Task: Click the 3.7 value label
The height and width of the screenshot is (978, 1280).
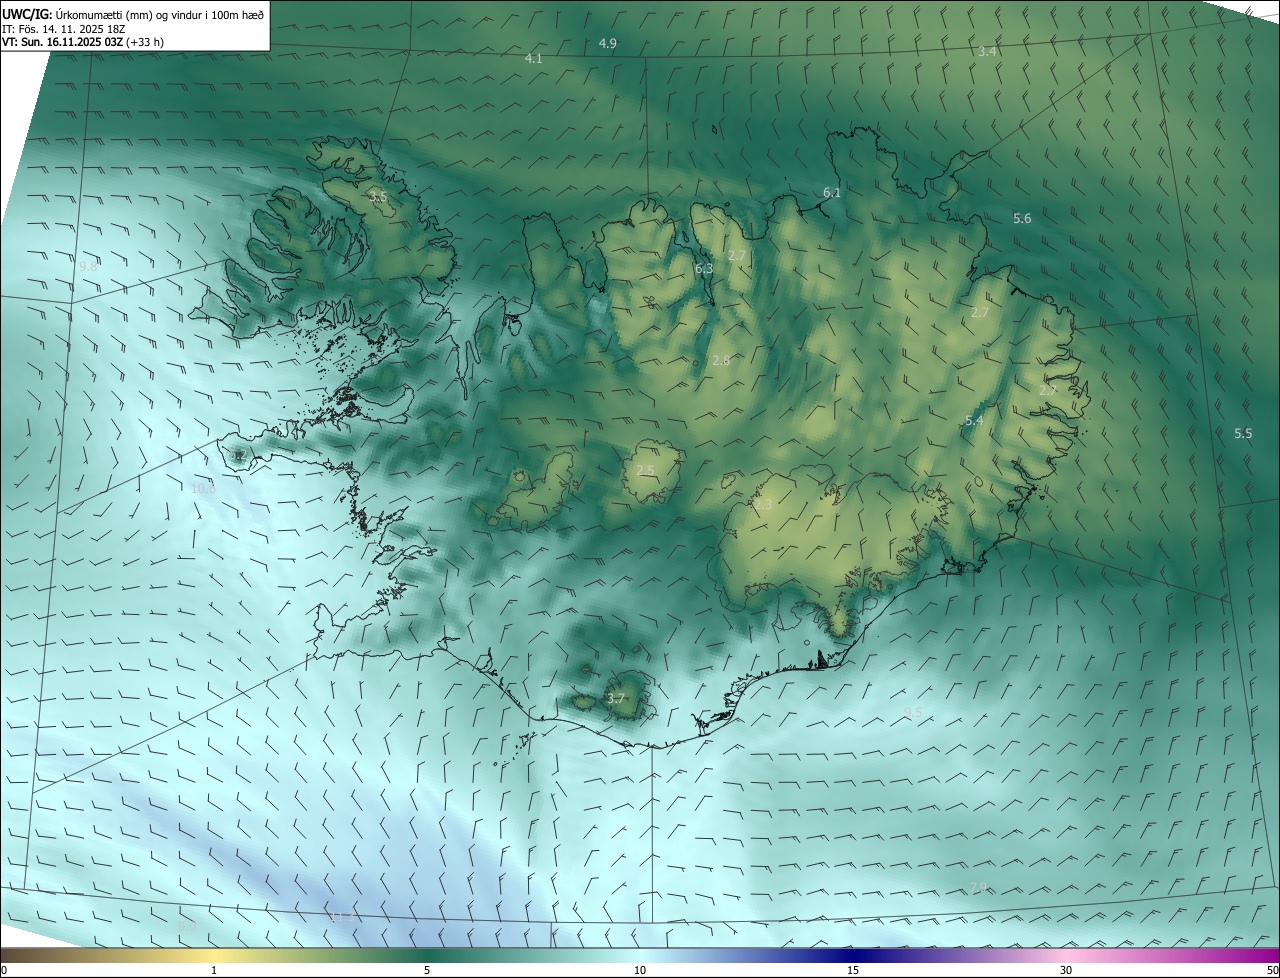Action: (x=616, y=699)
